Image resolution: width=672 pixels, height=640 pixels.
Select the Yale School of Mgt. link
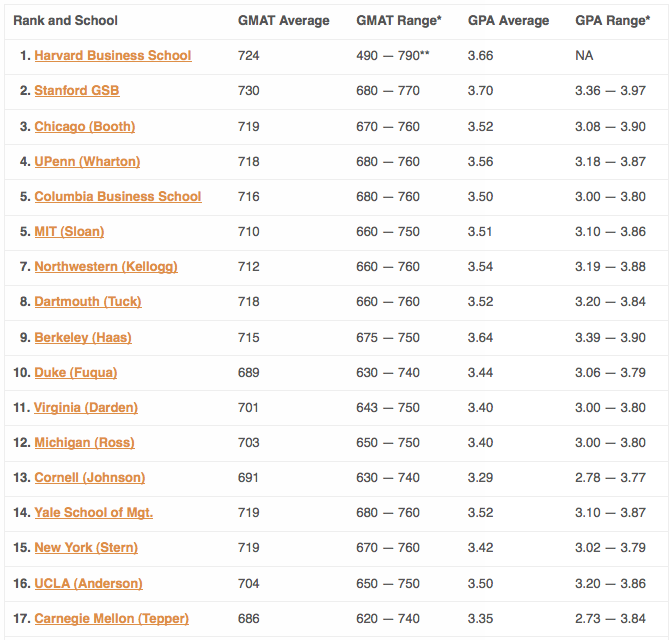pyautogui.click(x=93, y=513)
